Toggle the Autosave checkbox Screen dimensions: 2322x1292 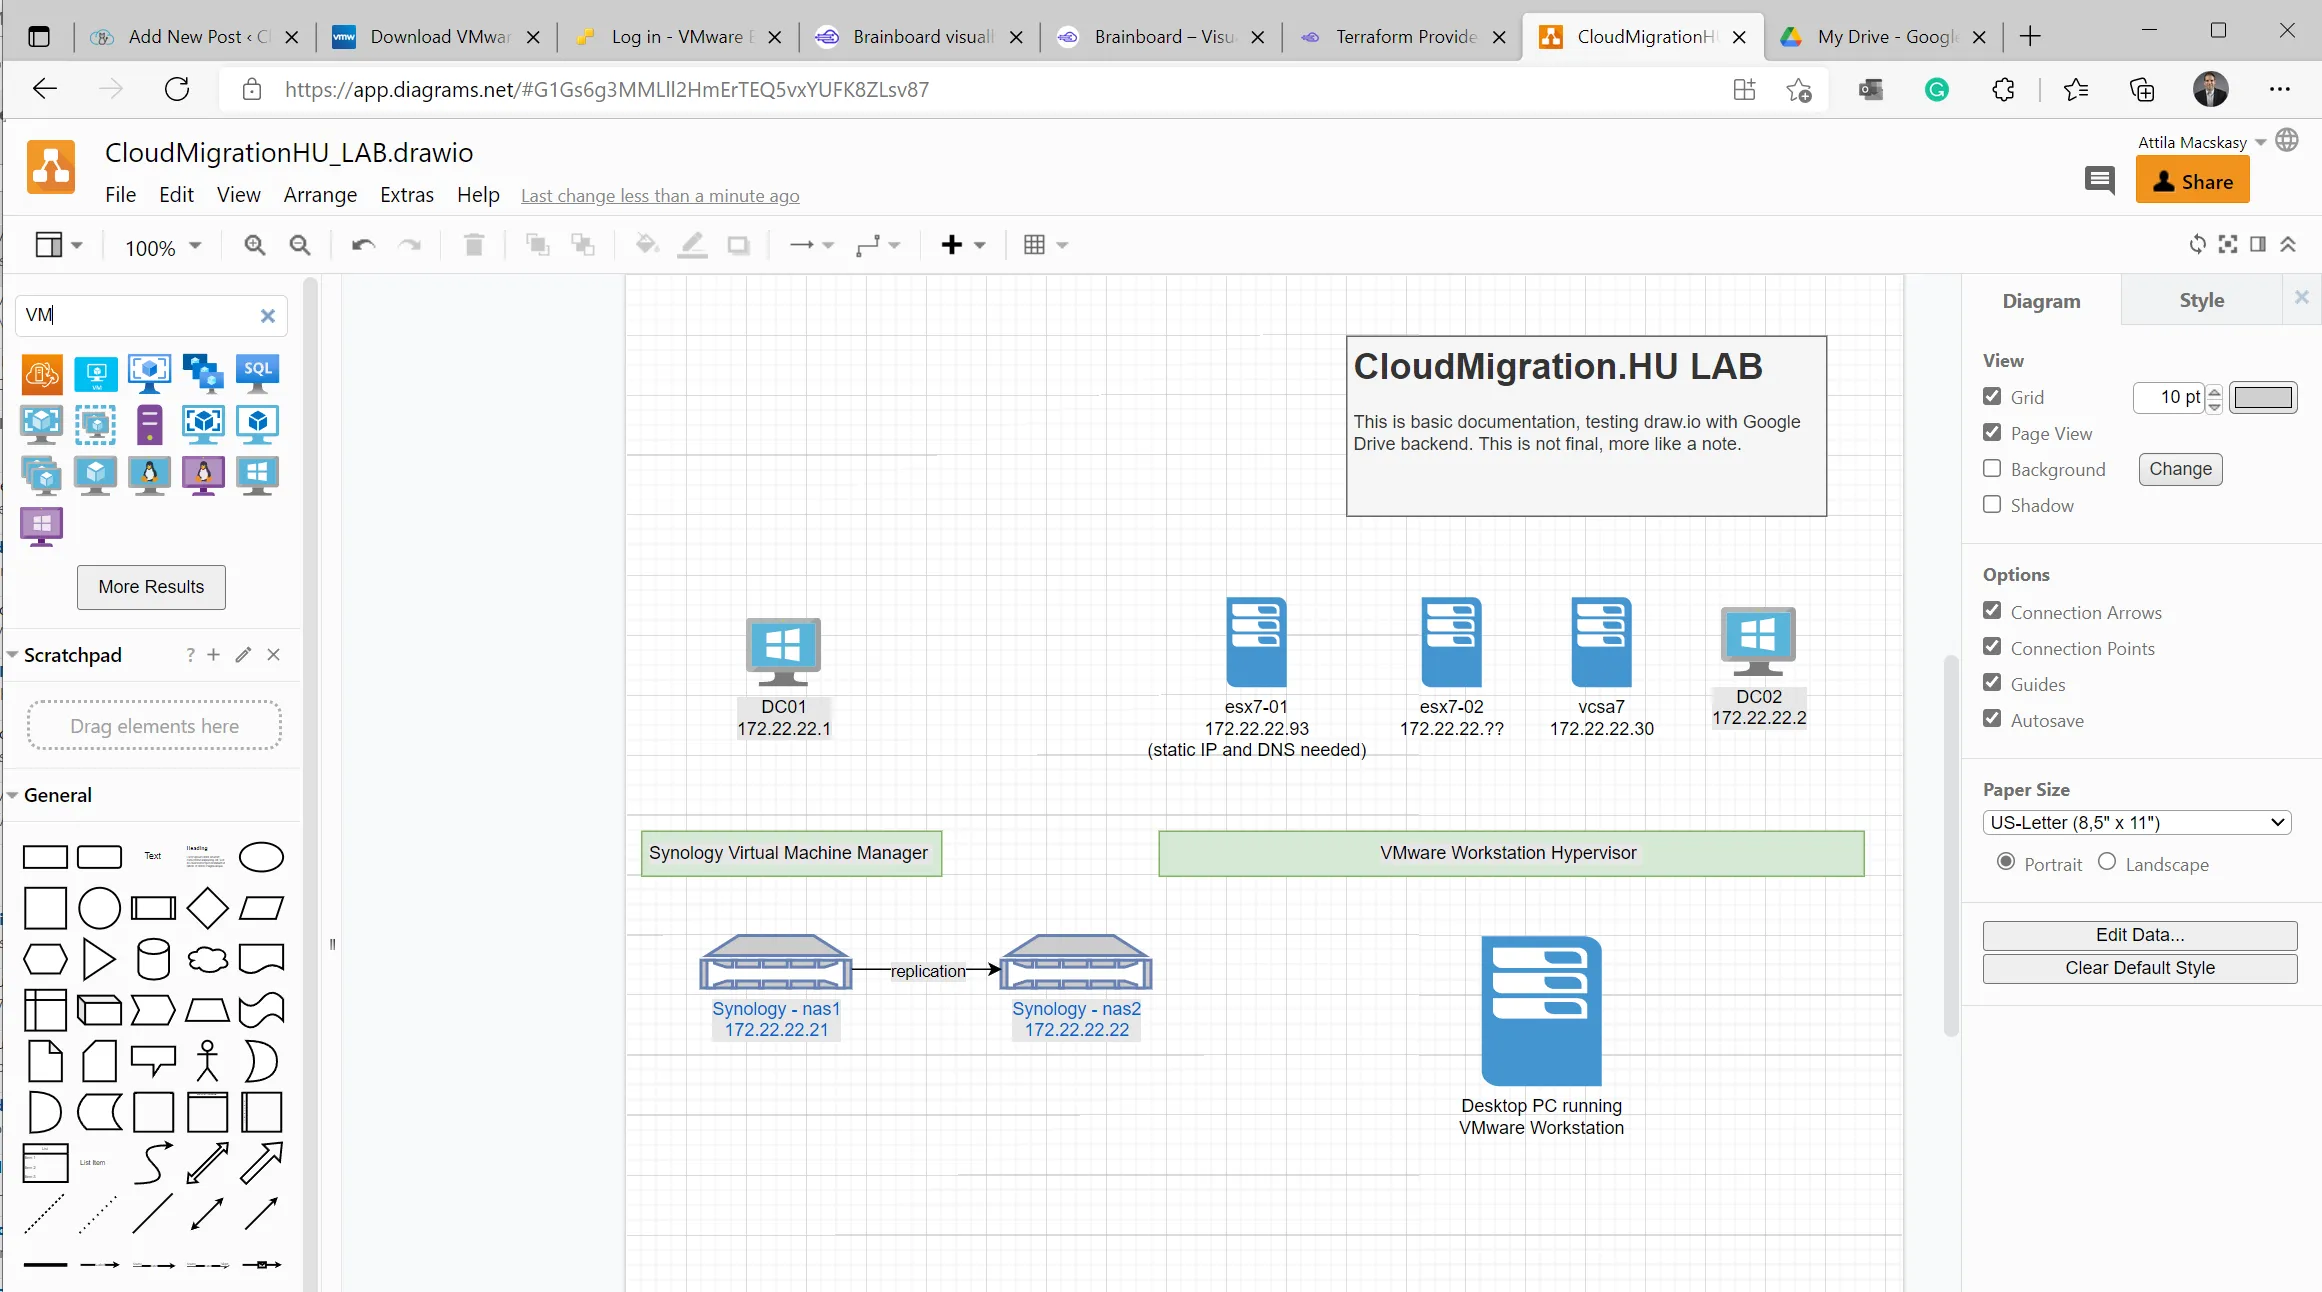(x=1992, y=719)
